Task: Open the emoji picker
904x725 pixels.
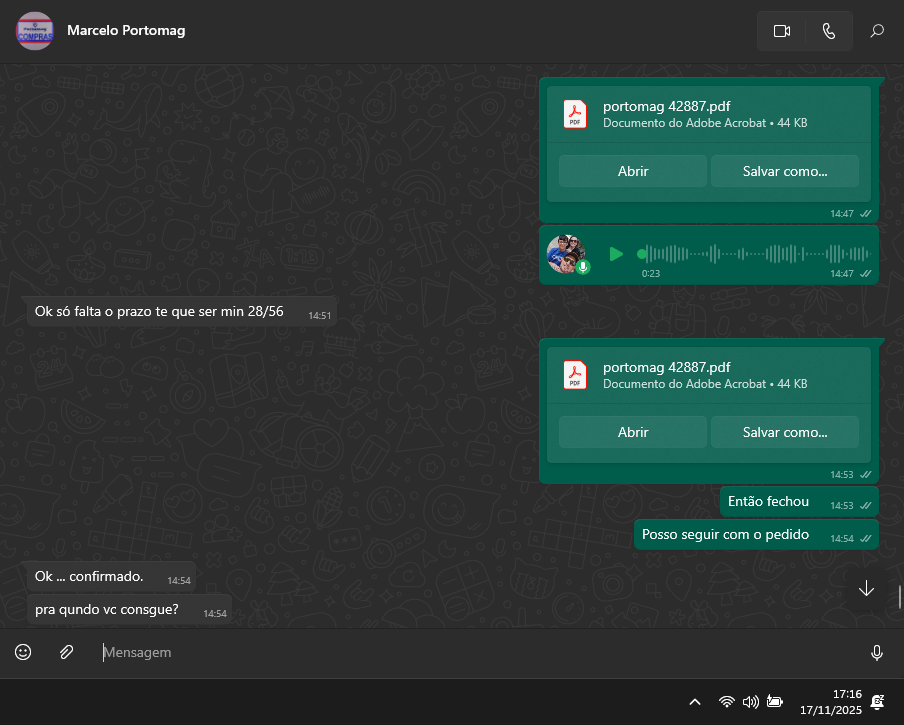Action: [x=23, y=652]
